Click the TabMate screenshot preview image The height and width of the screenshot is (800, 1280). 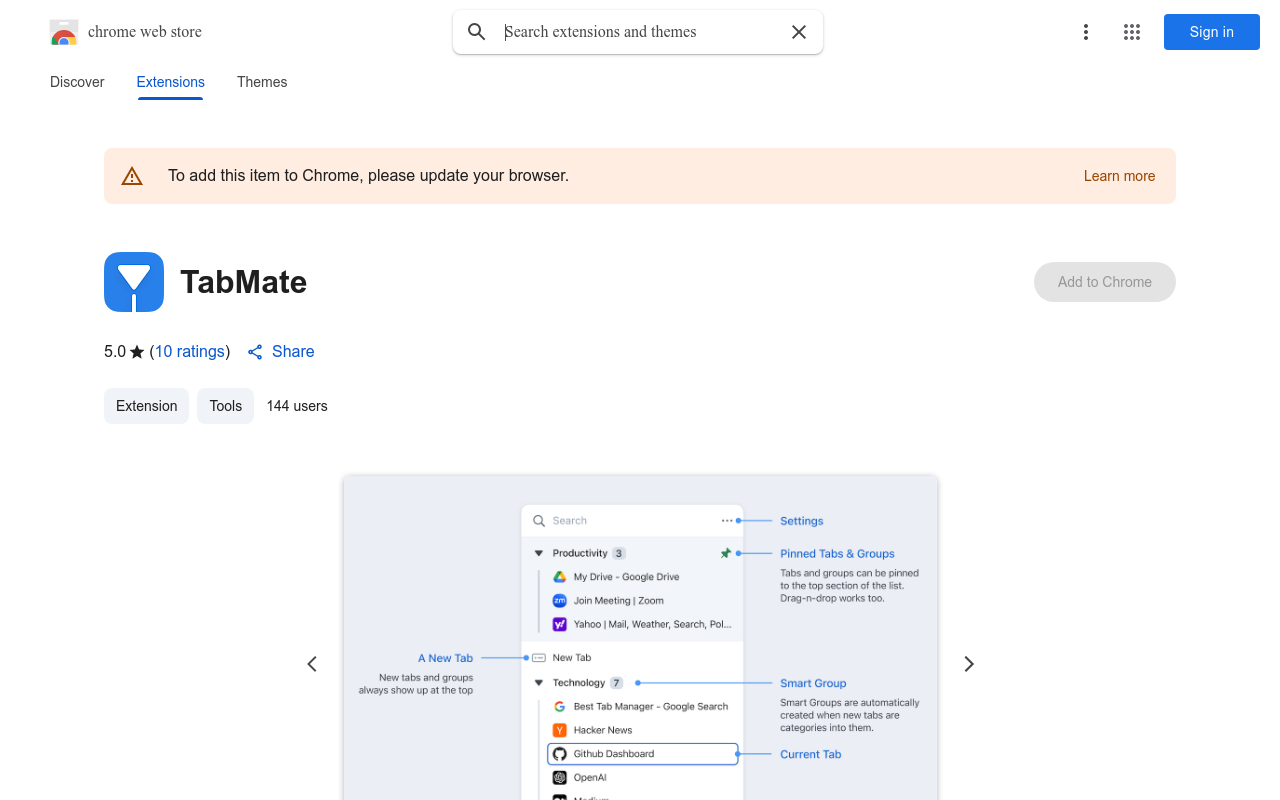(640, 637)
